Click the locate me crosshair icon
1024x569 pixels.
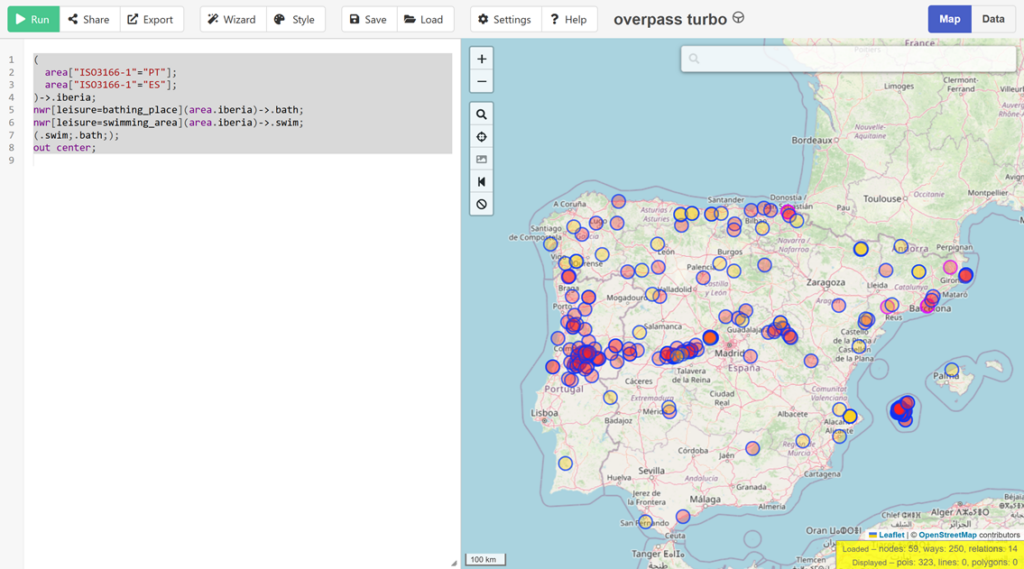click(x=482, y=137)
